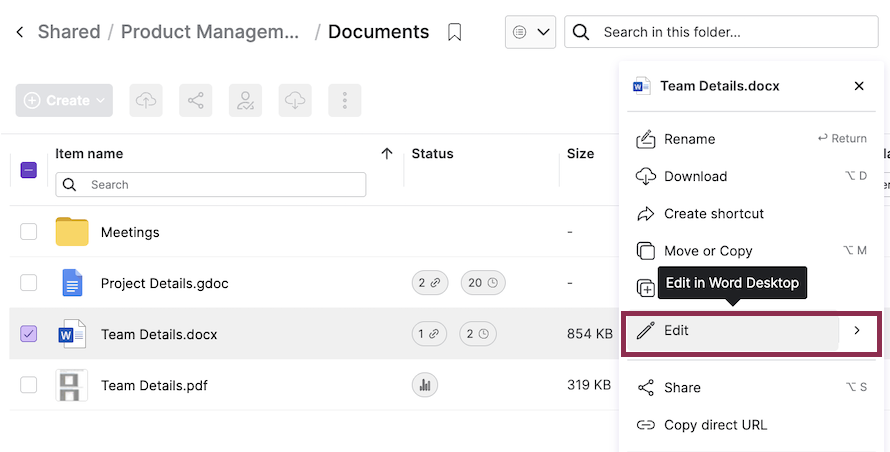The height and width of the screenshot is (452, 890).
Task: Click the 20 versions badge for Project Details.gdoc
Action: (482, 283)
